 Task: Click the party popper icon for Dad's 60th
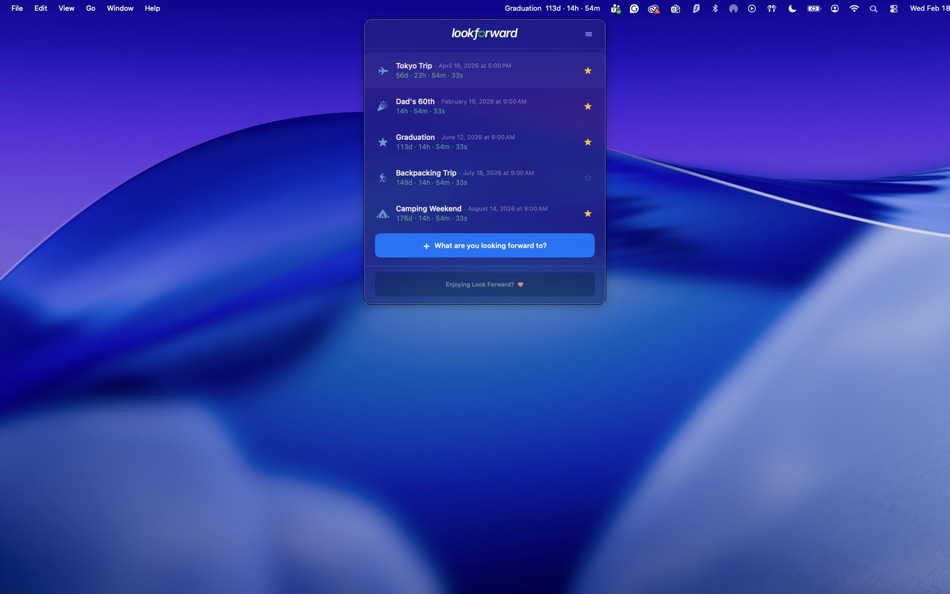pyautogui.click(x=381, y=105)
